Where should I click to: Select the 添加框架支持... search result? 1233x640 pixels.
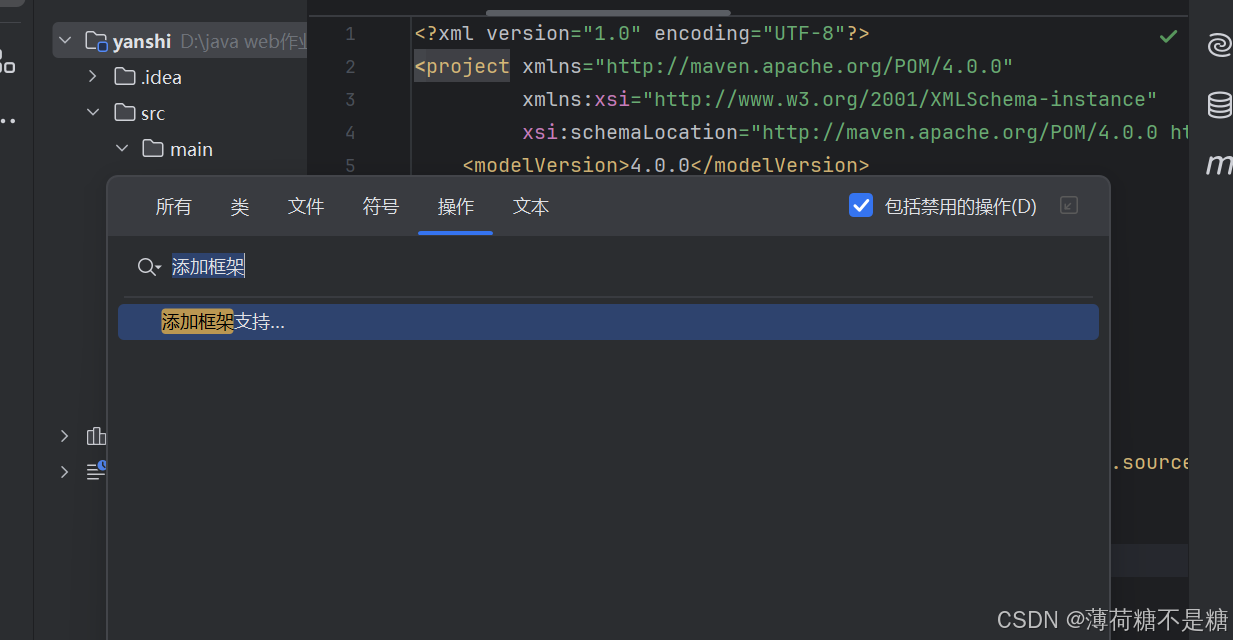coord(608,322)
